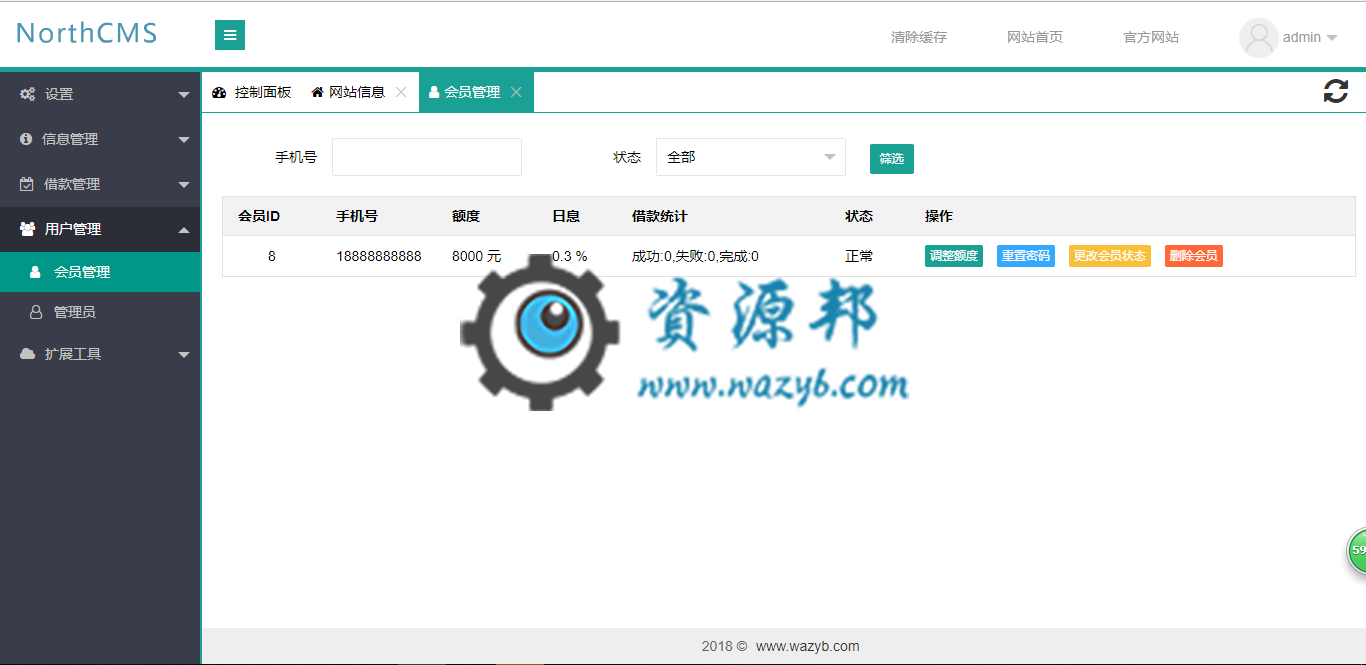Click the 会员ID column header
Image resolution: width=1366 pixels, height=665 pixels.
click(259, 216)
